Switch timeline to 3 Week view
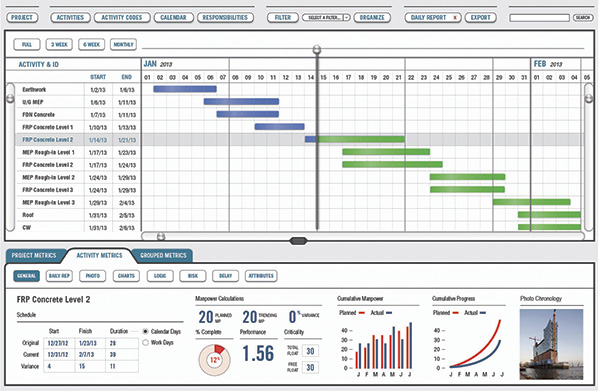Viewport: 600px width, 391px height. [59, 44]
